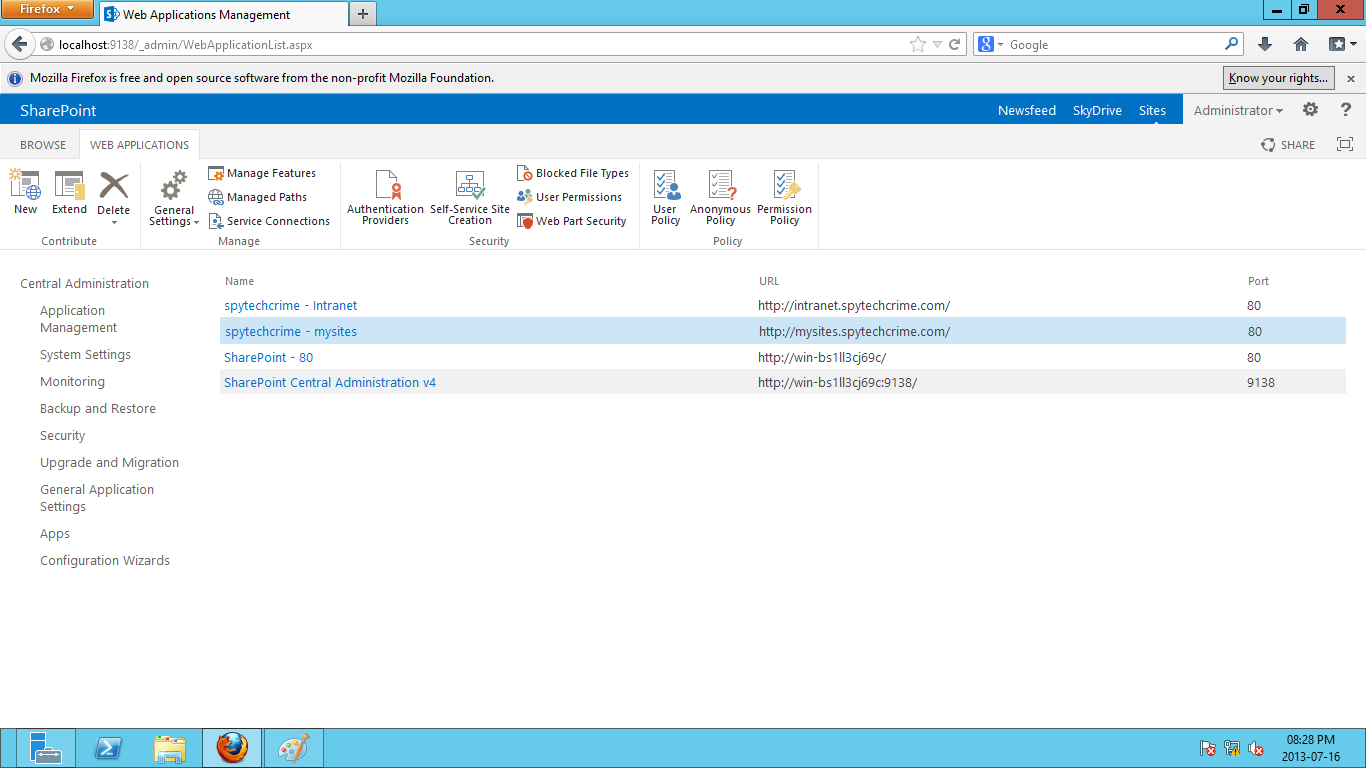Expand the General Settings dropdown arrow
The image size is (1366, 768).
pos(196,222)
